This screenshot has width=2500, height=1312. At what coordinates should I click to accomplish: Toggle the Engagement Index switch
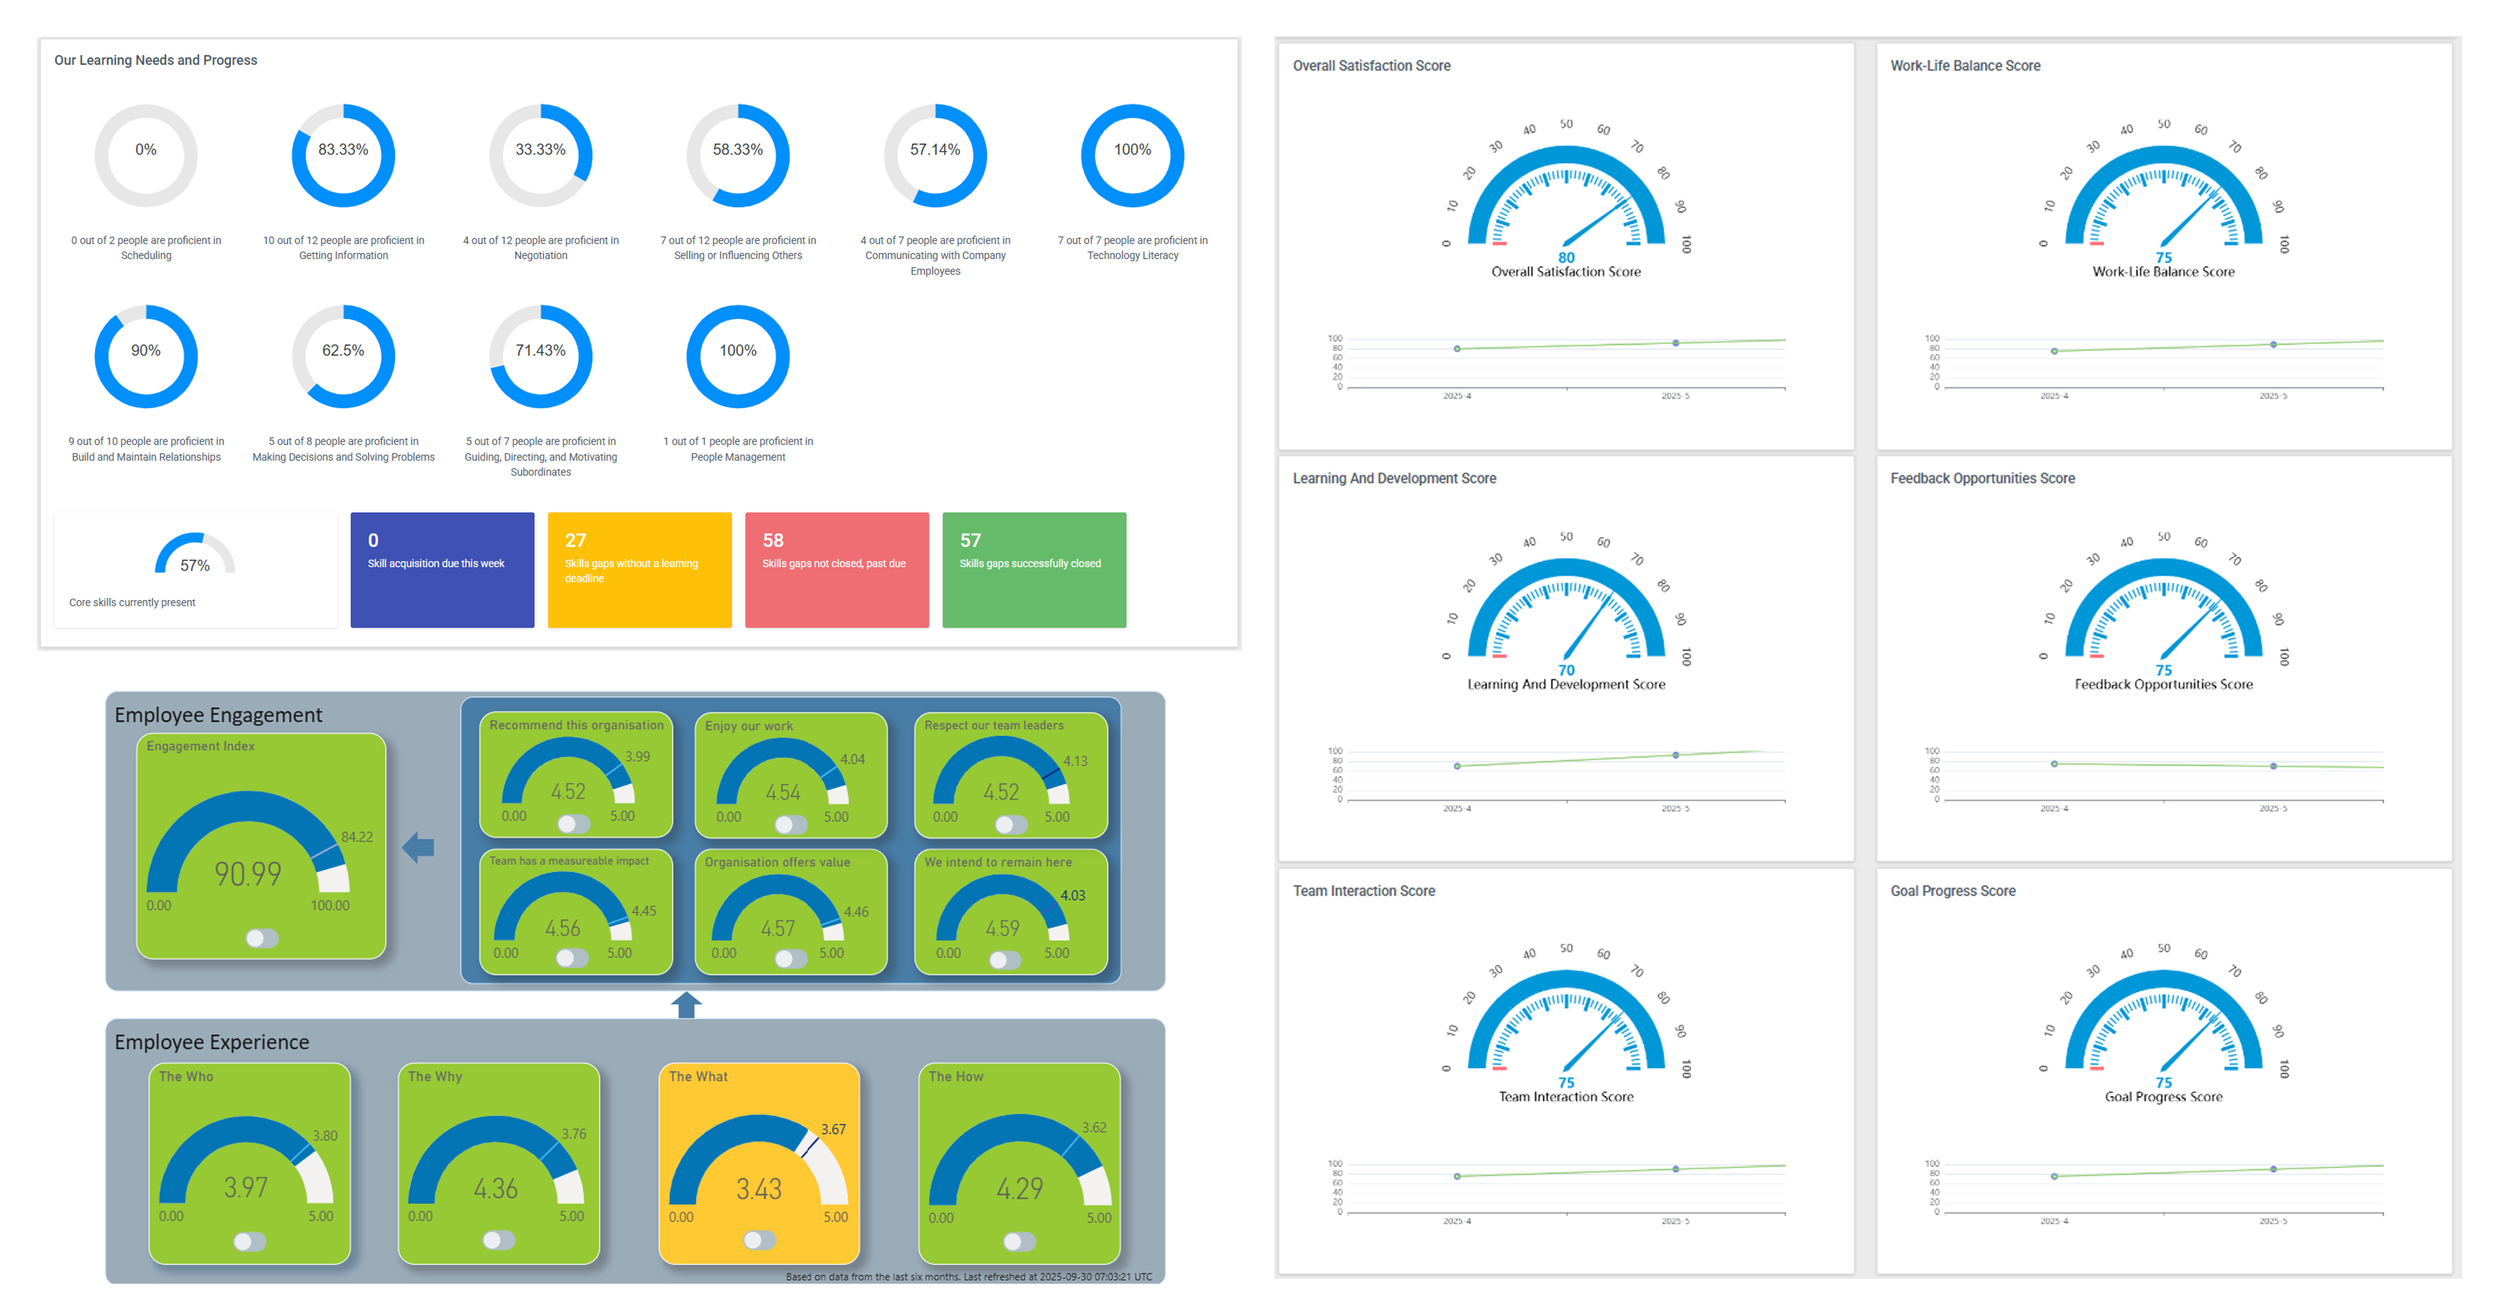click(x=262, y=938)
